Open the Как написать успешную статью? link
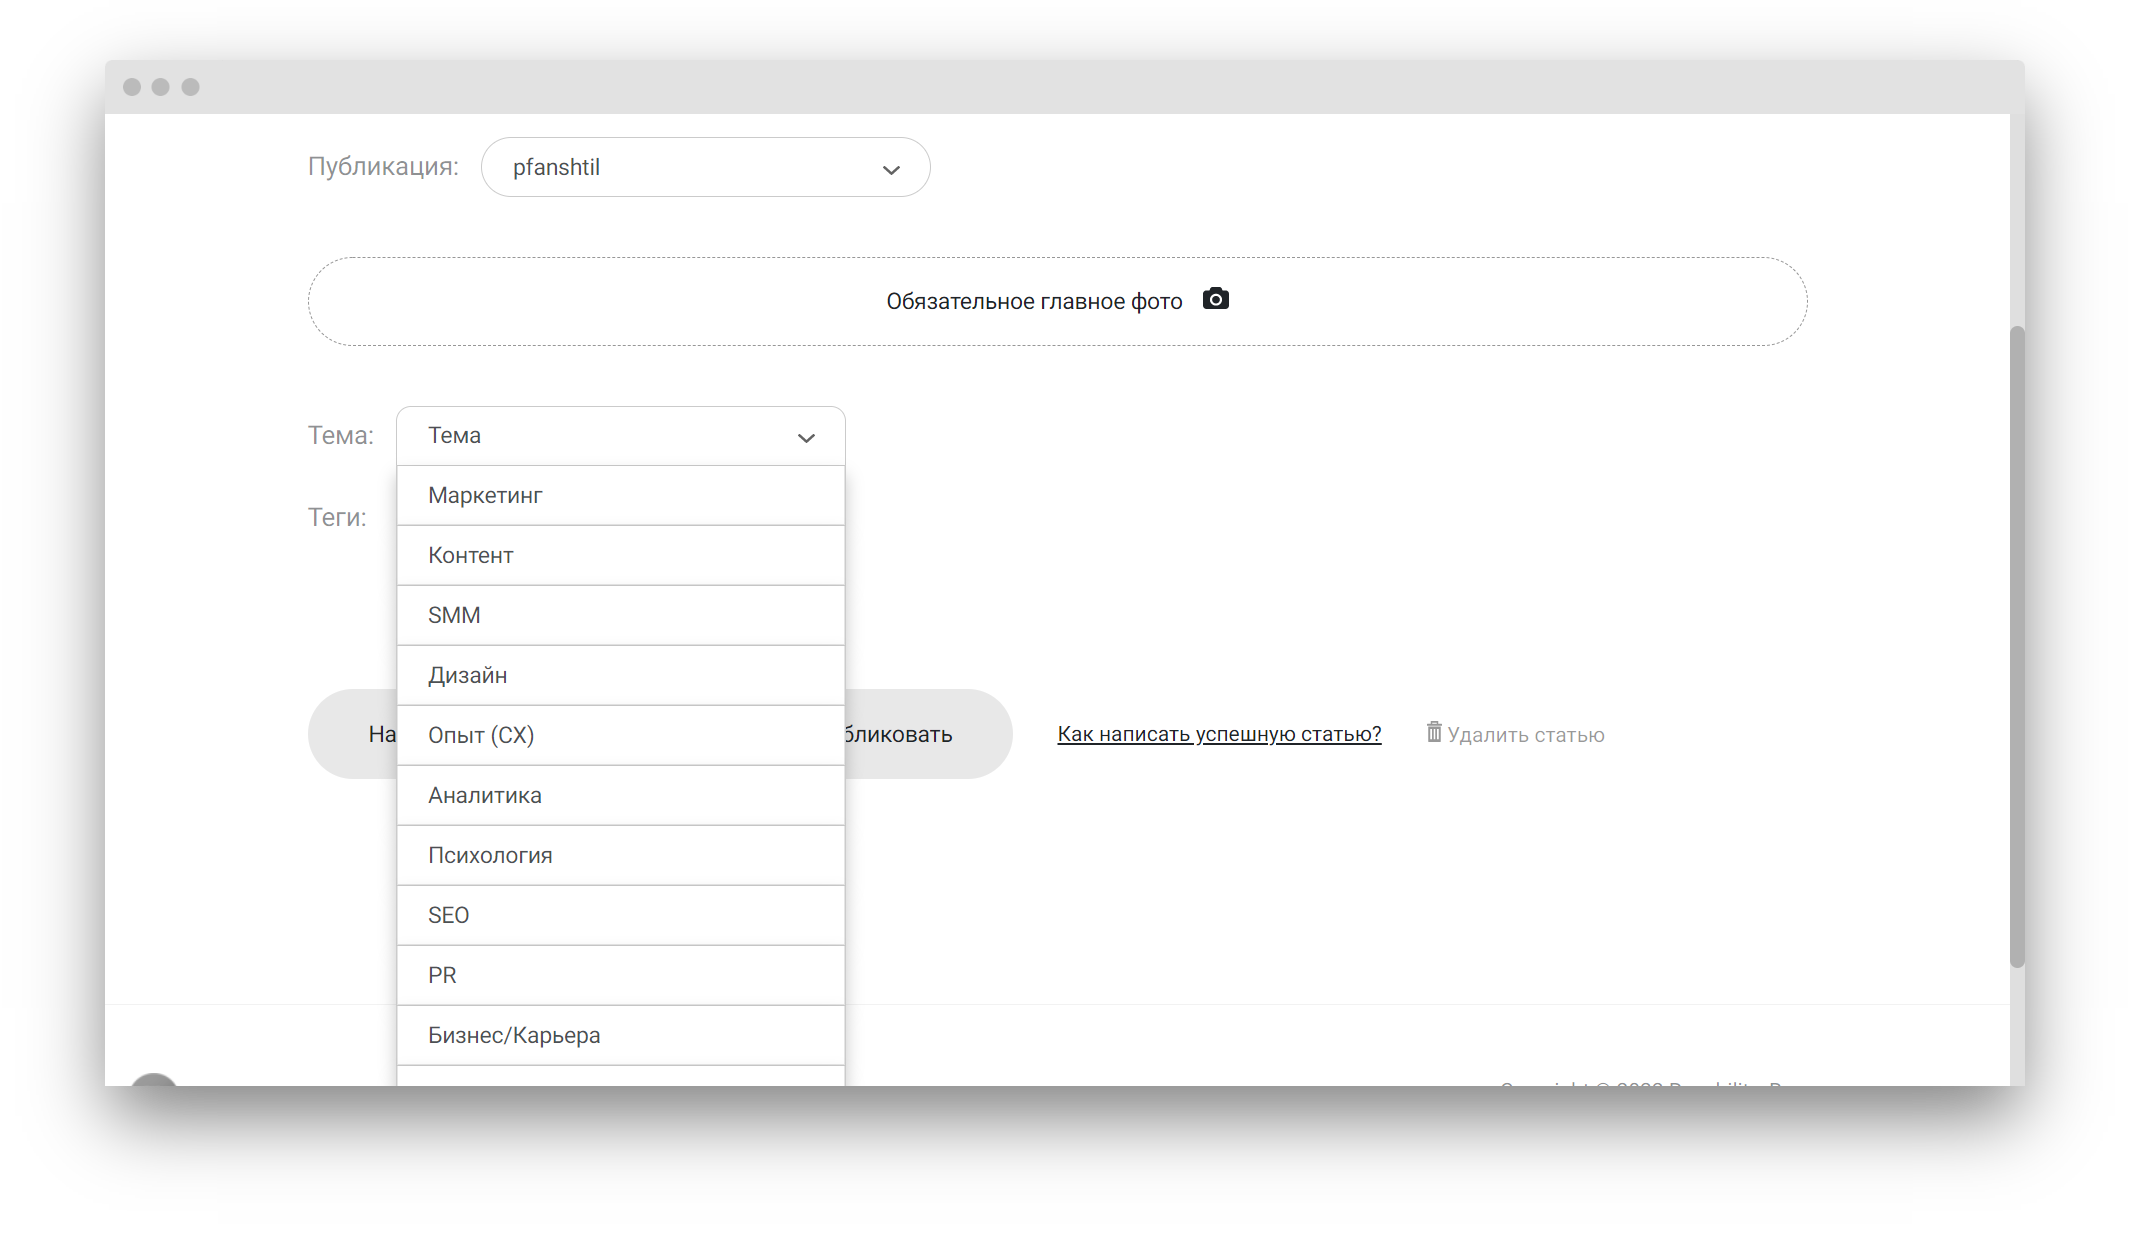 tap(1219, 734)
